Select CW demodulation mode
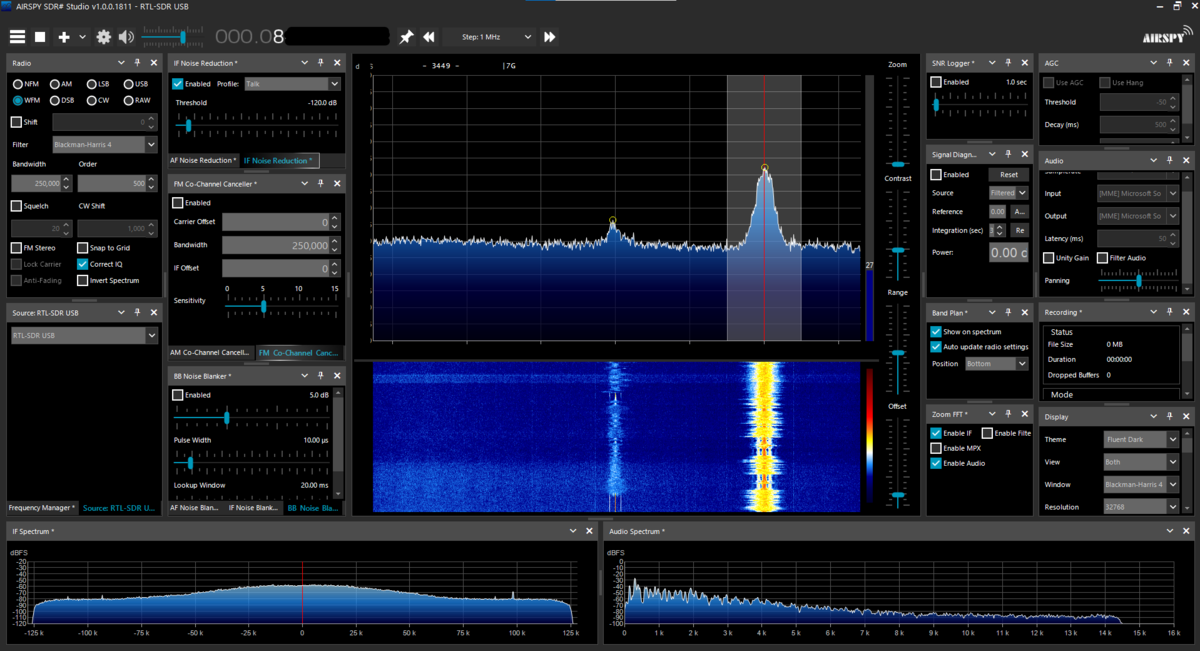 [91, 100]
